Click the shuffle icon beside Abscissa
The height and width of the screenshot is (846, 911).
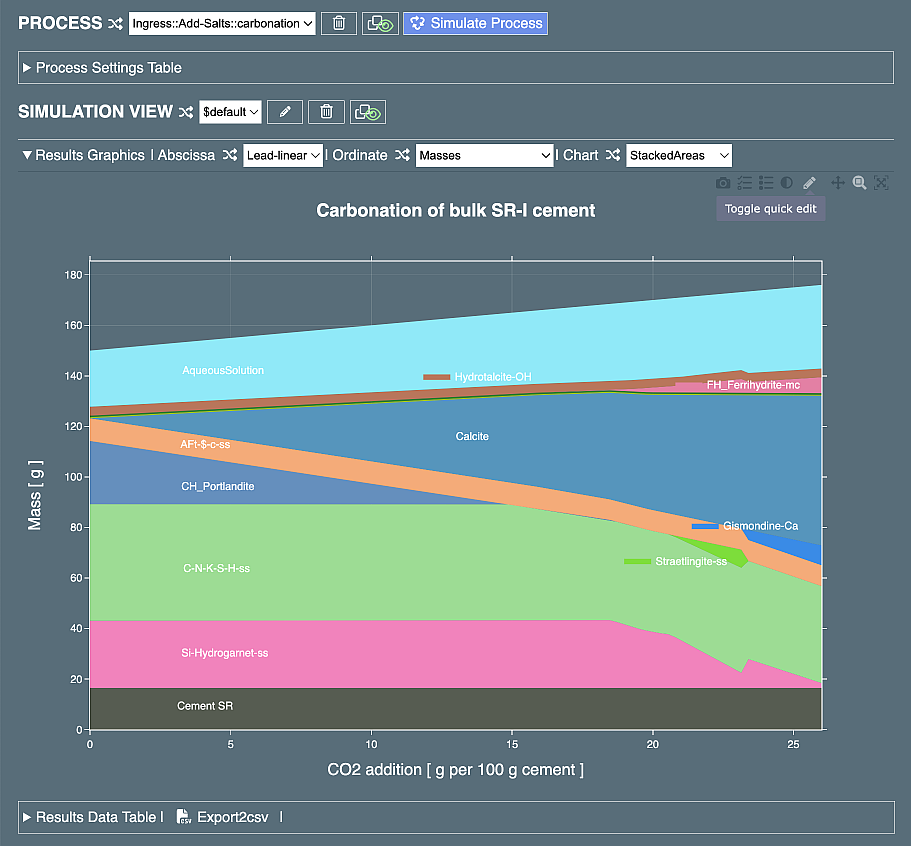(x=230, y=155)
